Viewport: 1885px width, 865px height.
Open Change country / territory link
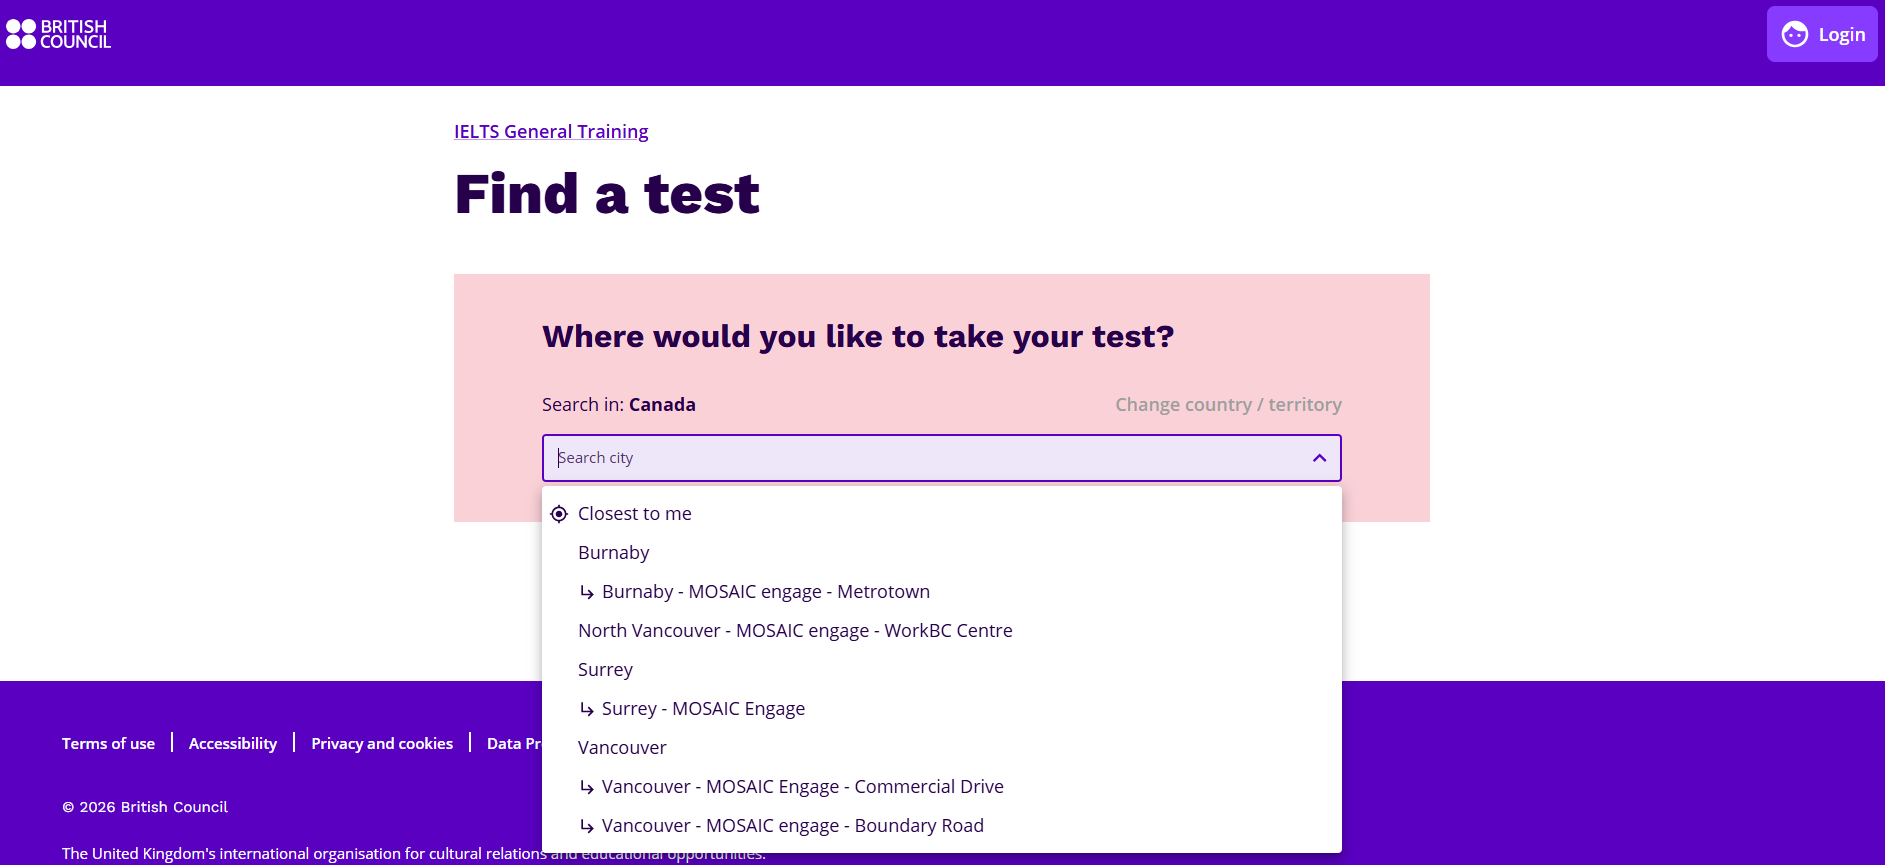click(x=1228, y=405)
